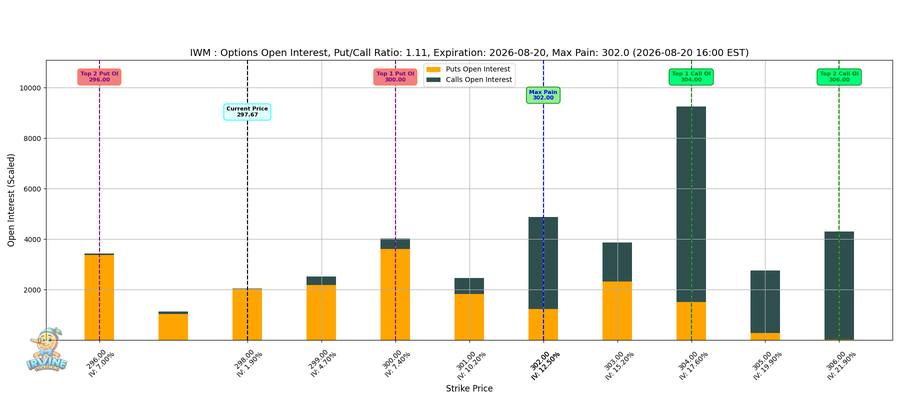Viewport: 900px width, 400px height.
Task: Click the dark calls segment at strike 302.00
Action: tap(543, 263)
